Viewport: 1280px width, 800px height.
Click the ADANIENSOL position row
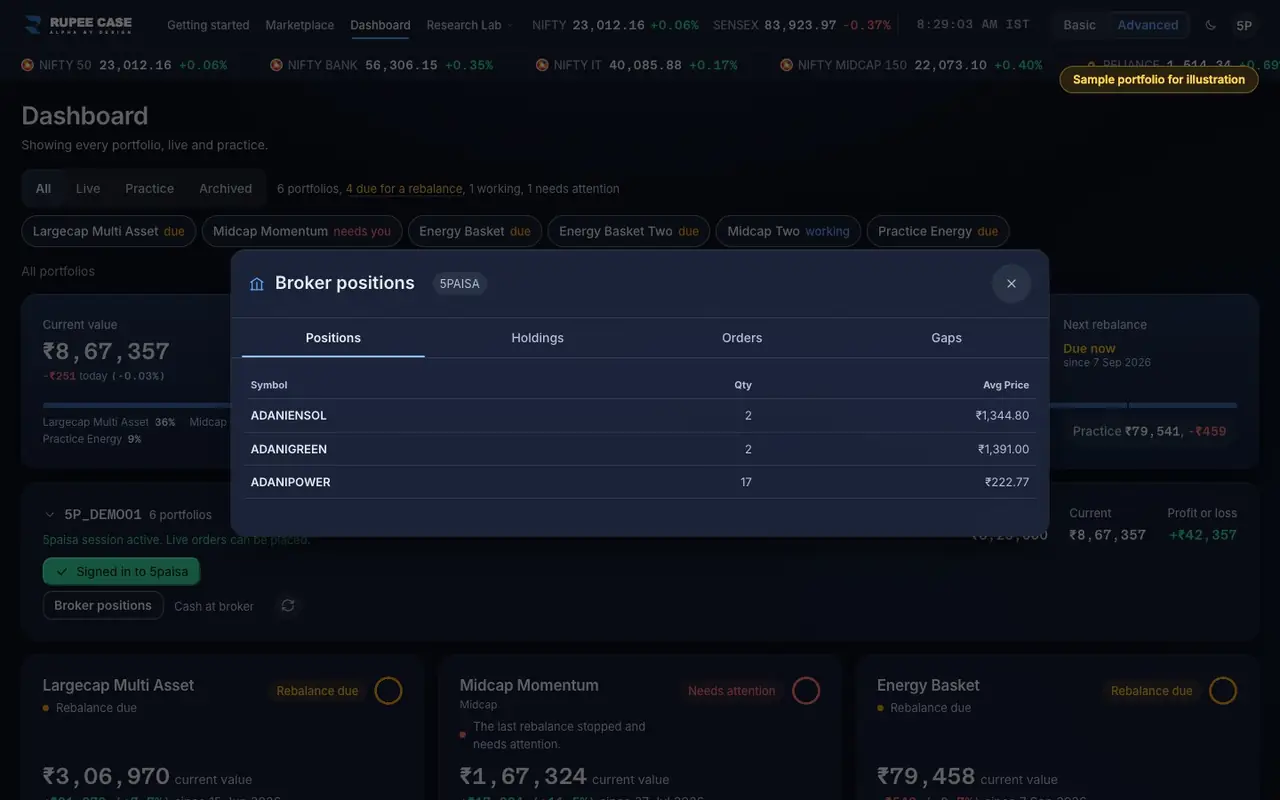tap(640, 416)
